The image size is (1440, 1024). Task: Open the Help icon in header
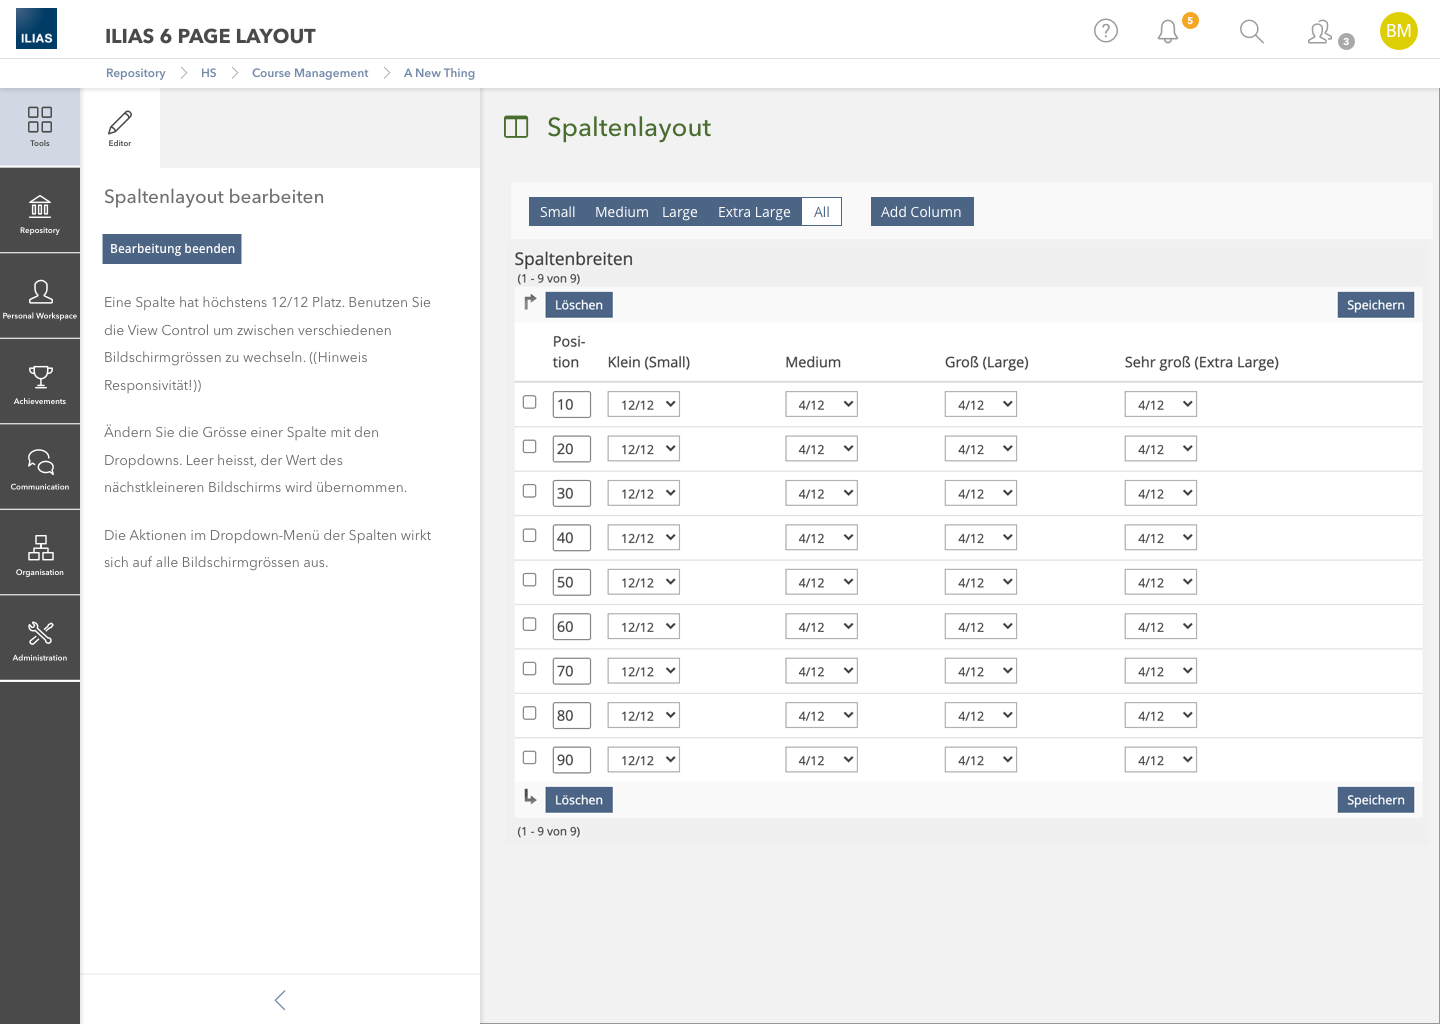pos(1105,31)
